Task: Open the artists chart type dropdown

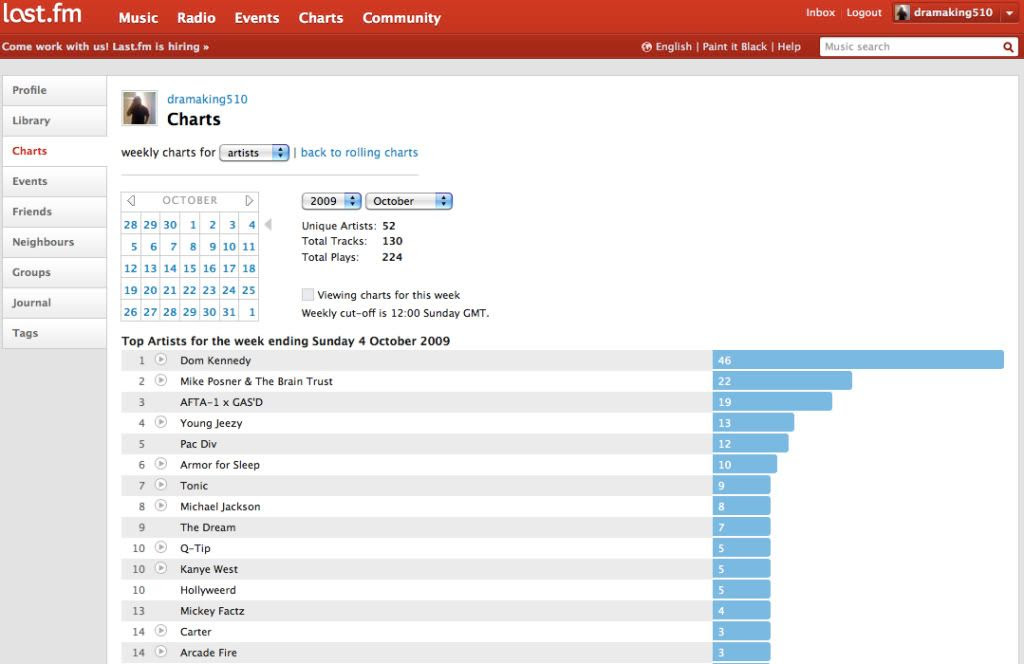Action: click(x=254, y=153)
